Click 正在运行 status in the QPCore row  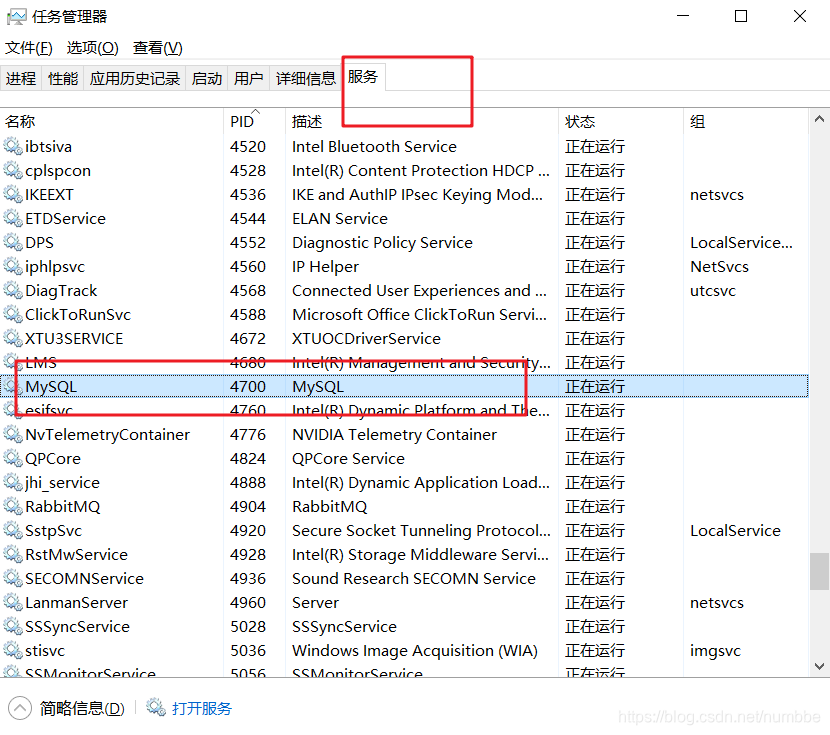point(595,458)
